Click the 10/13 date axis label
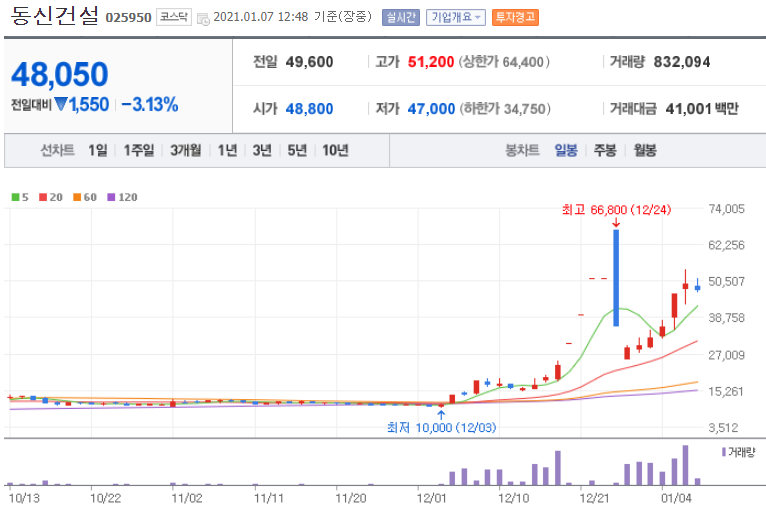This screenshot has width=766, height=513. click(24, 498)
